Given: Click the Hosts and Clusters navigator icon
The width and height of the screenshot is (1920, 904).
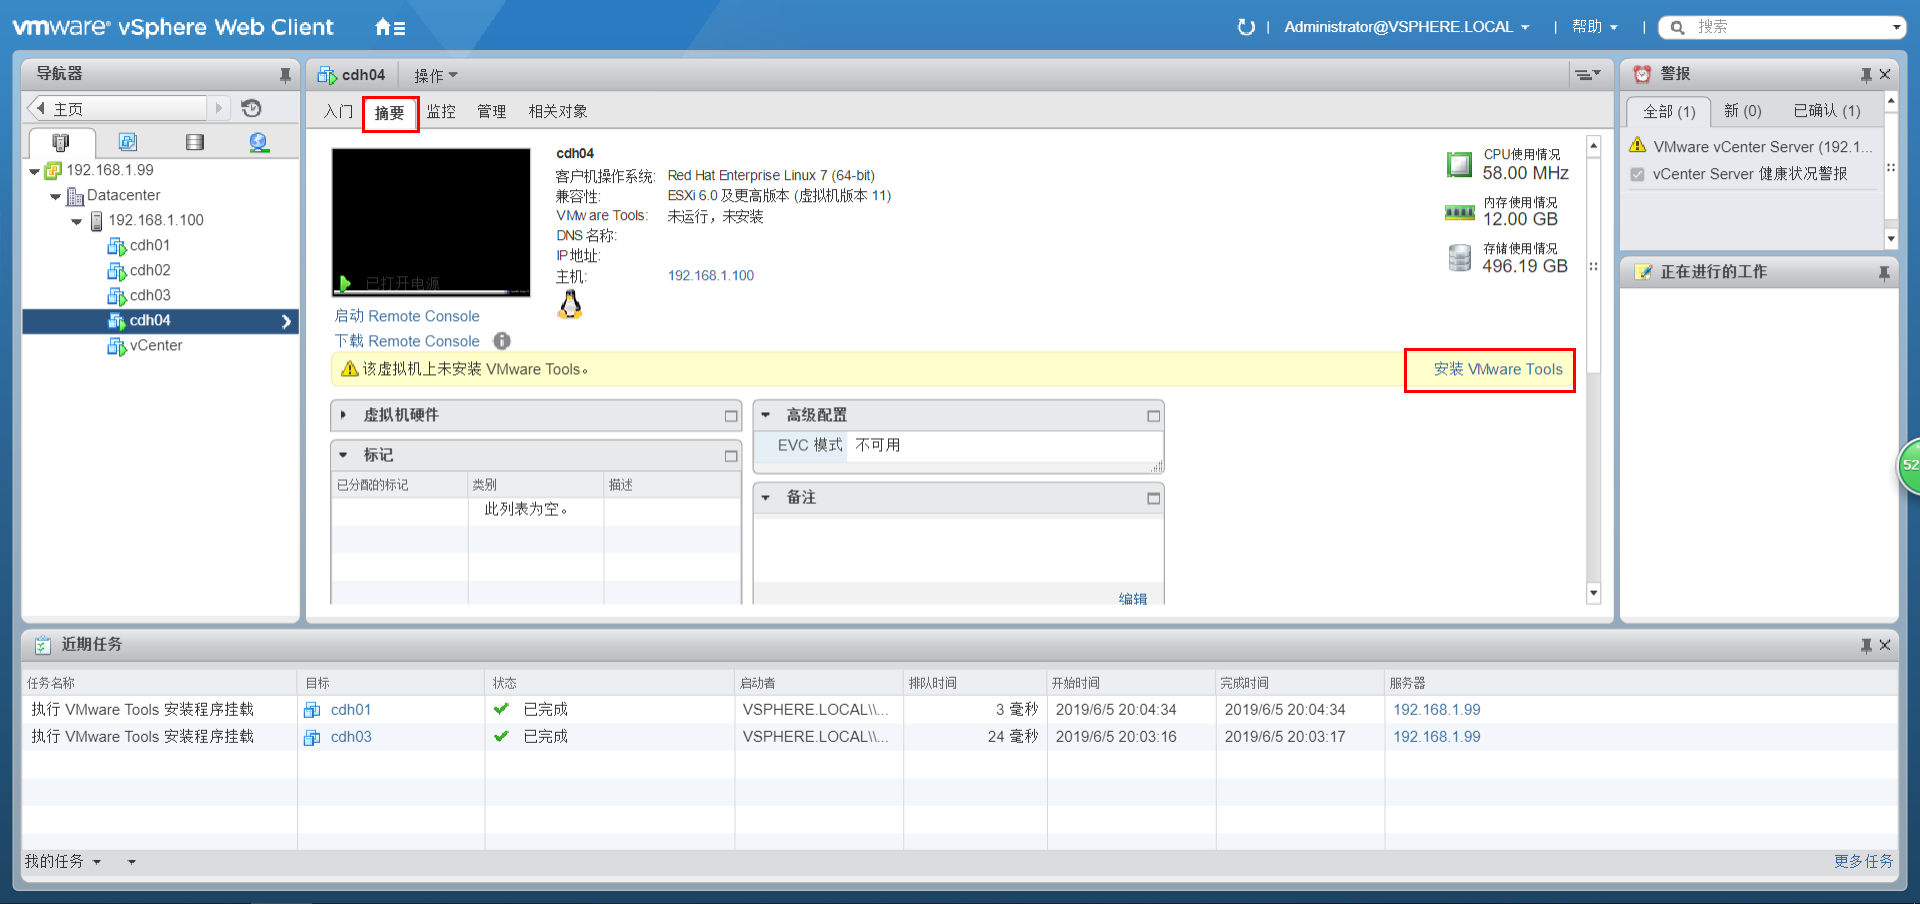Looking at the screenshot, I should click(x=62, y=142).
